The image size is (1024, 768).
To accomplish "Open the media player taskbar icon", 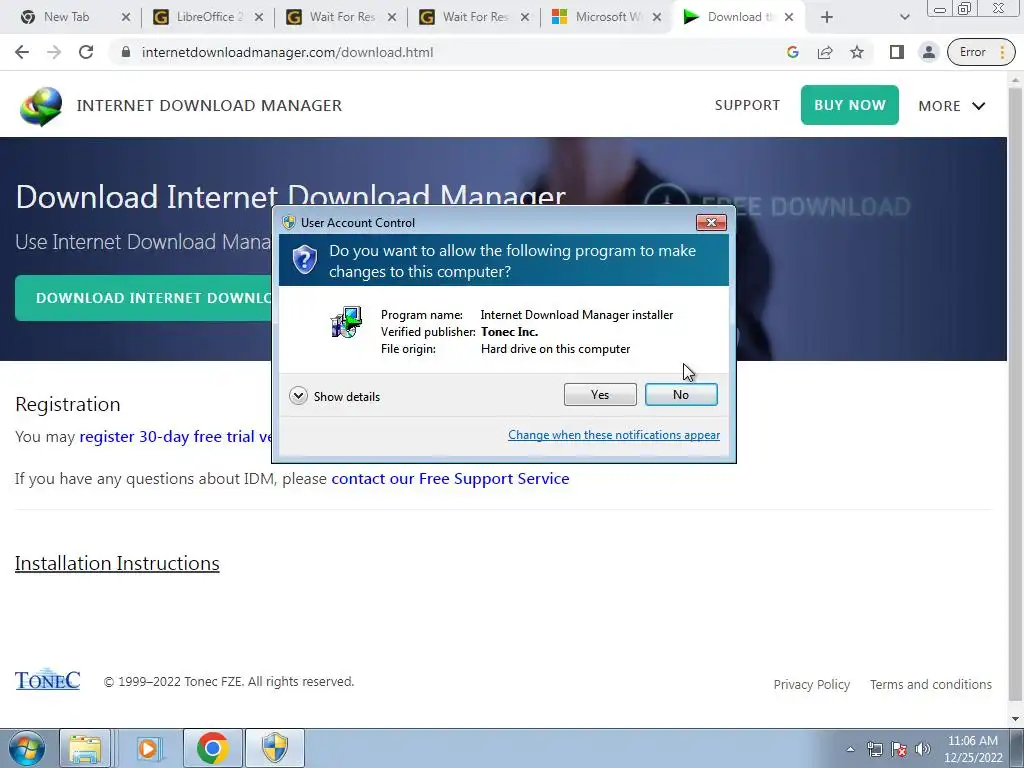I will coord(148,748).
